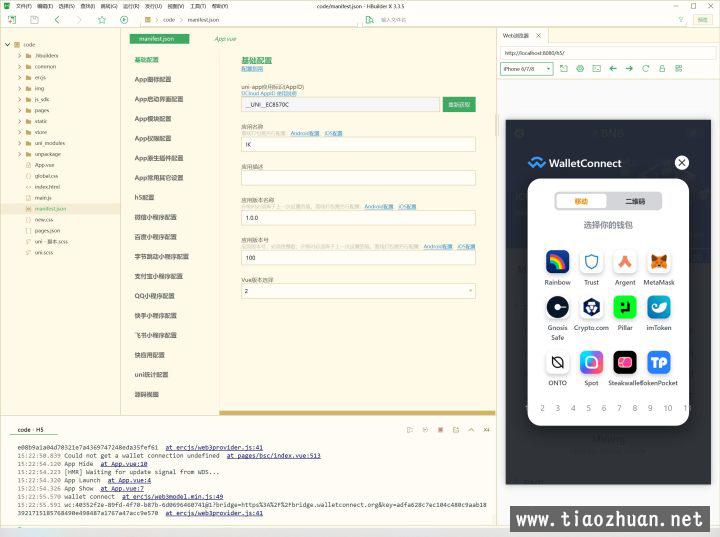Select the Argent wallet icon
Viewport: 720px width, 537px height.
[x=625, y=262]
